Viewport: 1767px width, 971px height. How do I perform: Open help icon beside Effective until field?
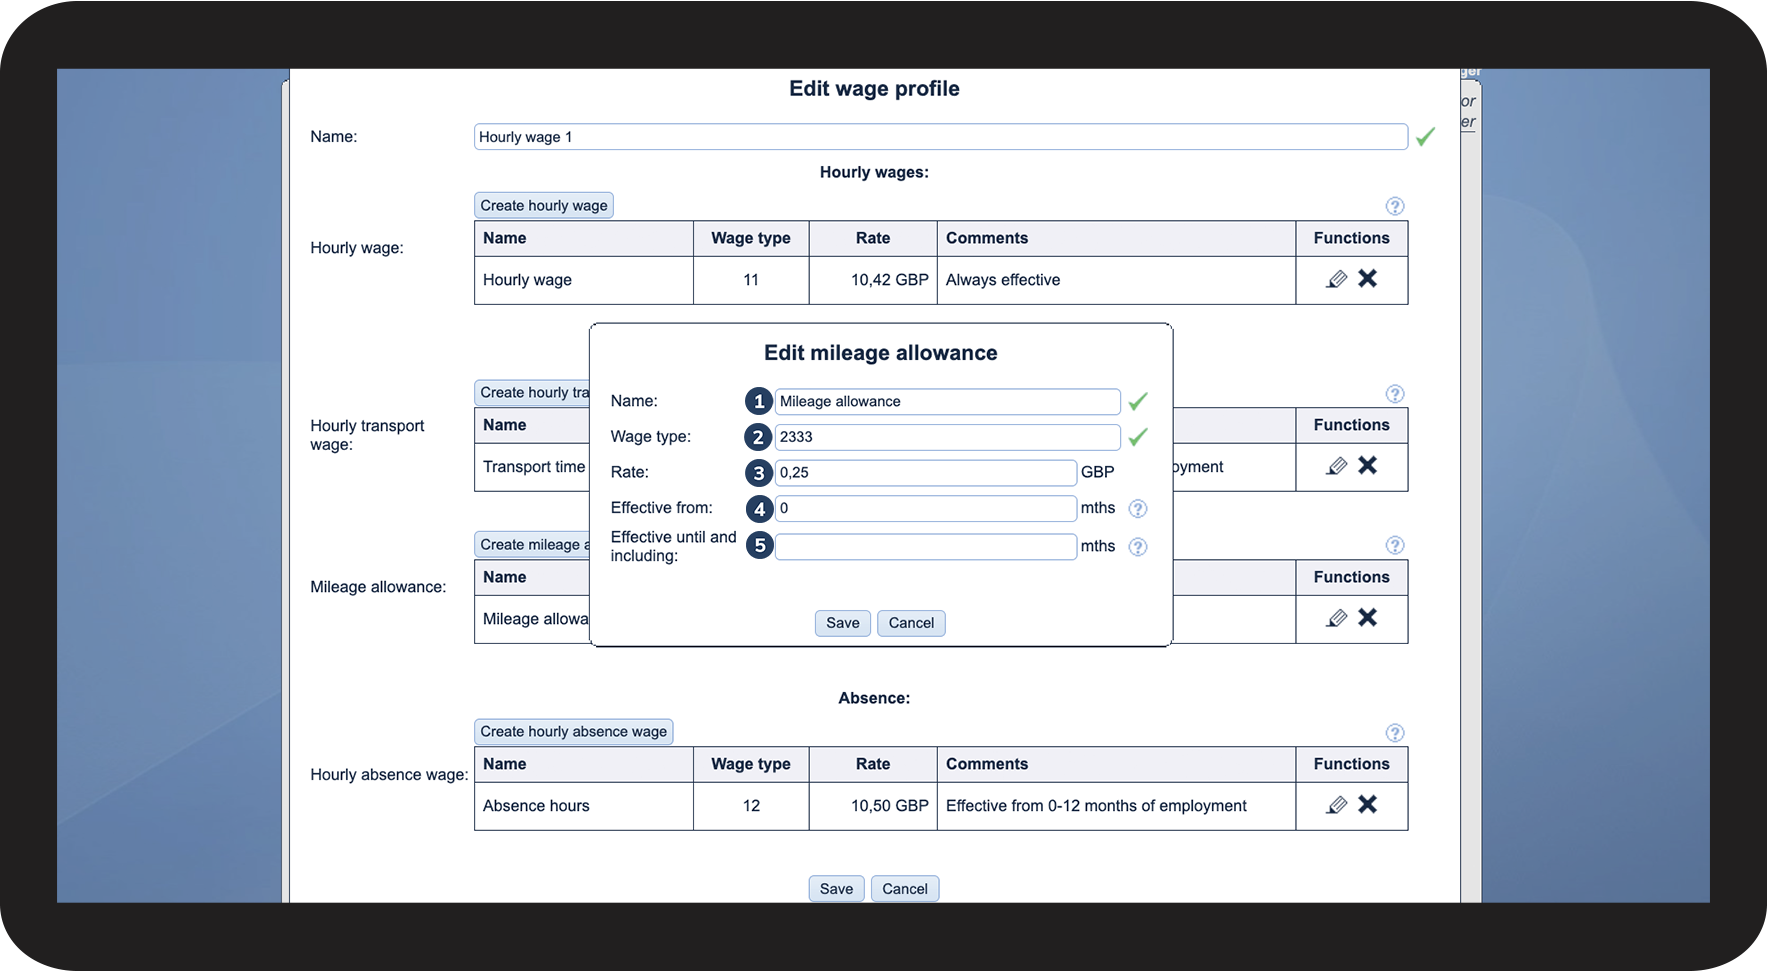pos(1138,547)
